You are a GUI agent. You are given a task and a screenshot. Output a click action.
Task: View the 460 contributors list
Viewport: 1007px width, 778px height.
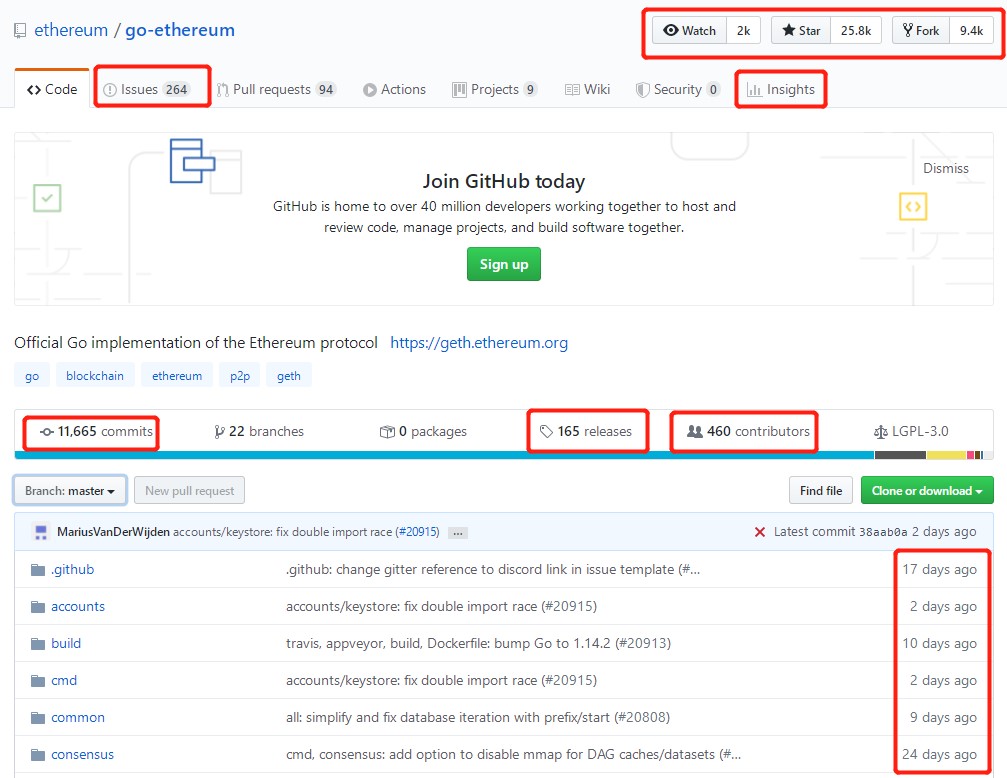tap(748, 431)
